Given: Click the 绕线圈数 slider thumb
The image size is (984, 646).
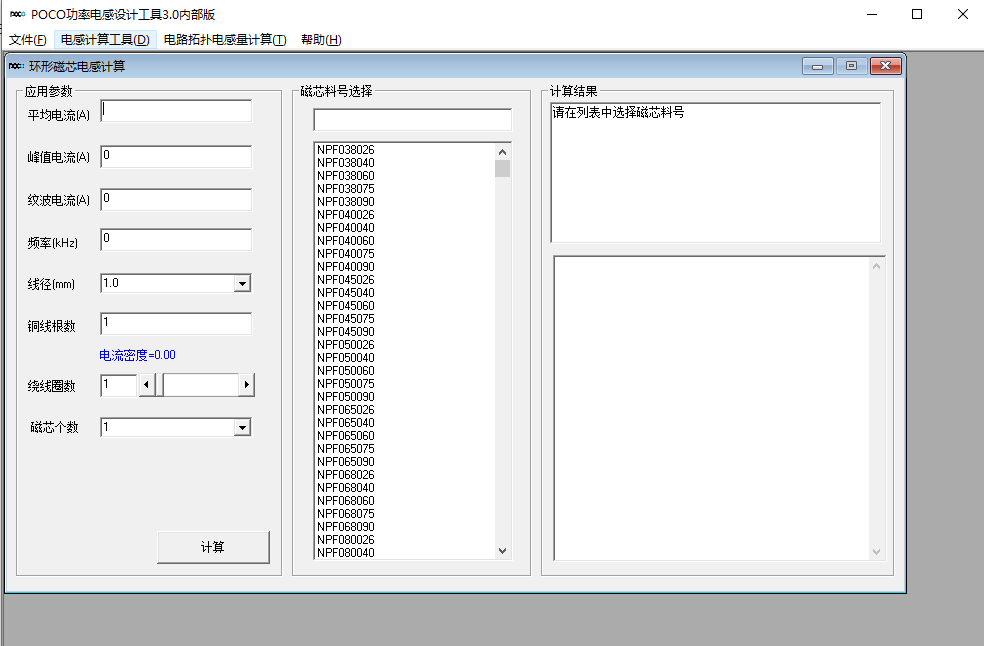Looking at the screenshot, I should coord(159,385).
